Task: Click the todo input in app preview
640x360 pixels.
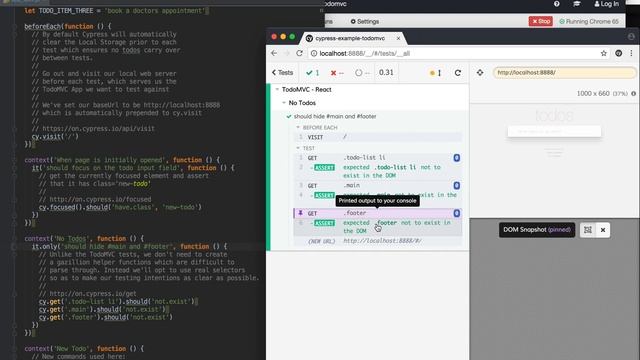Action: pos(554,131)
